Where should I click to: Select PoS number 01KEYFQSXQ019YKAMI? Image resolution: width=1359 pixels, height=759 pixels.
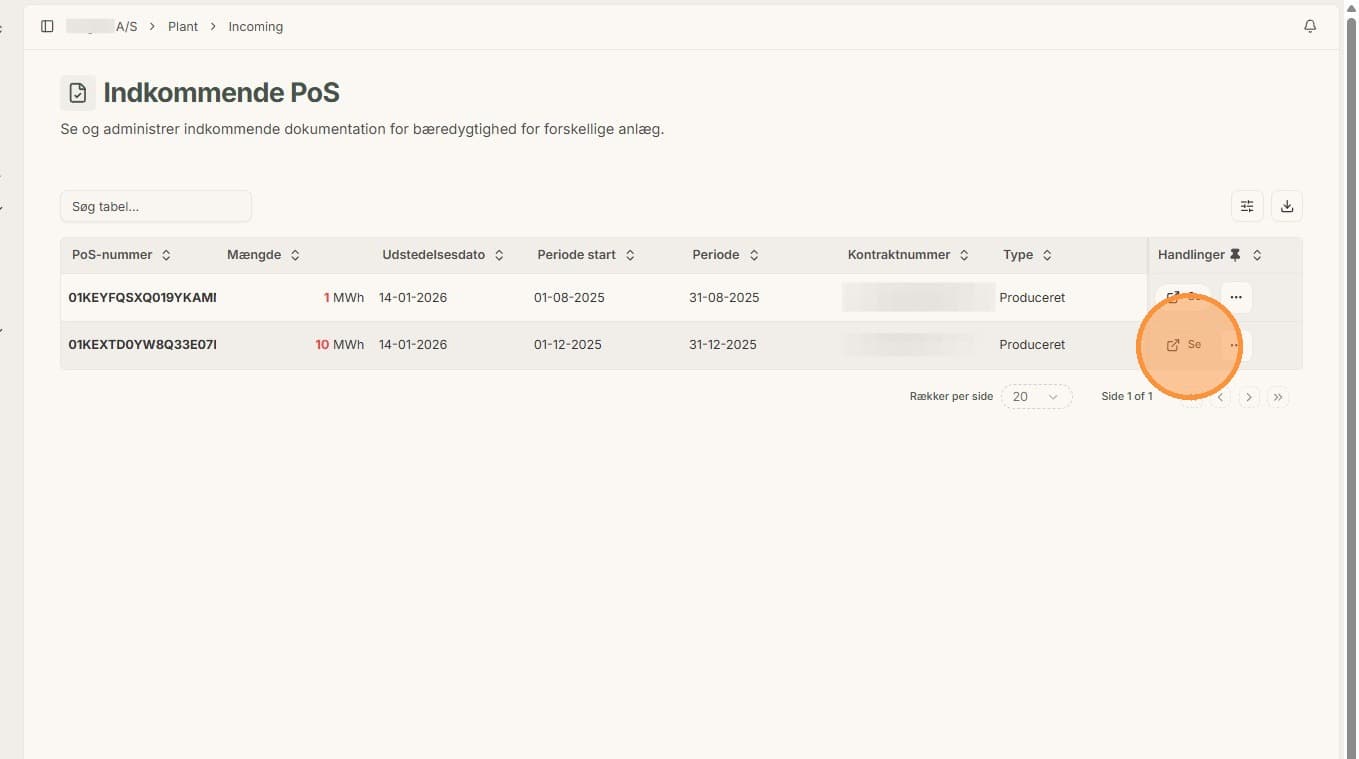coord(142,298)
